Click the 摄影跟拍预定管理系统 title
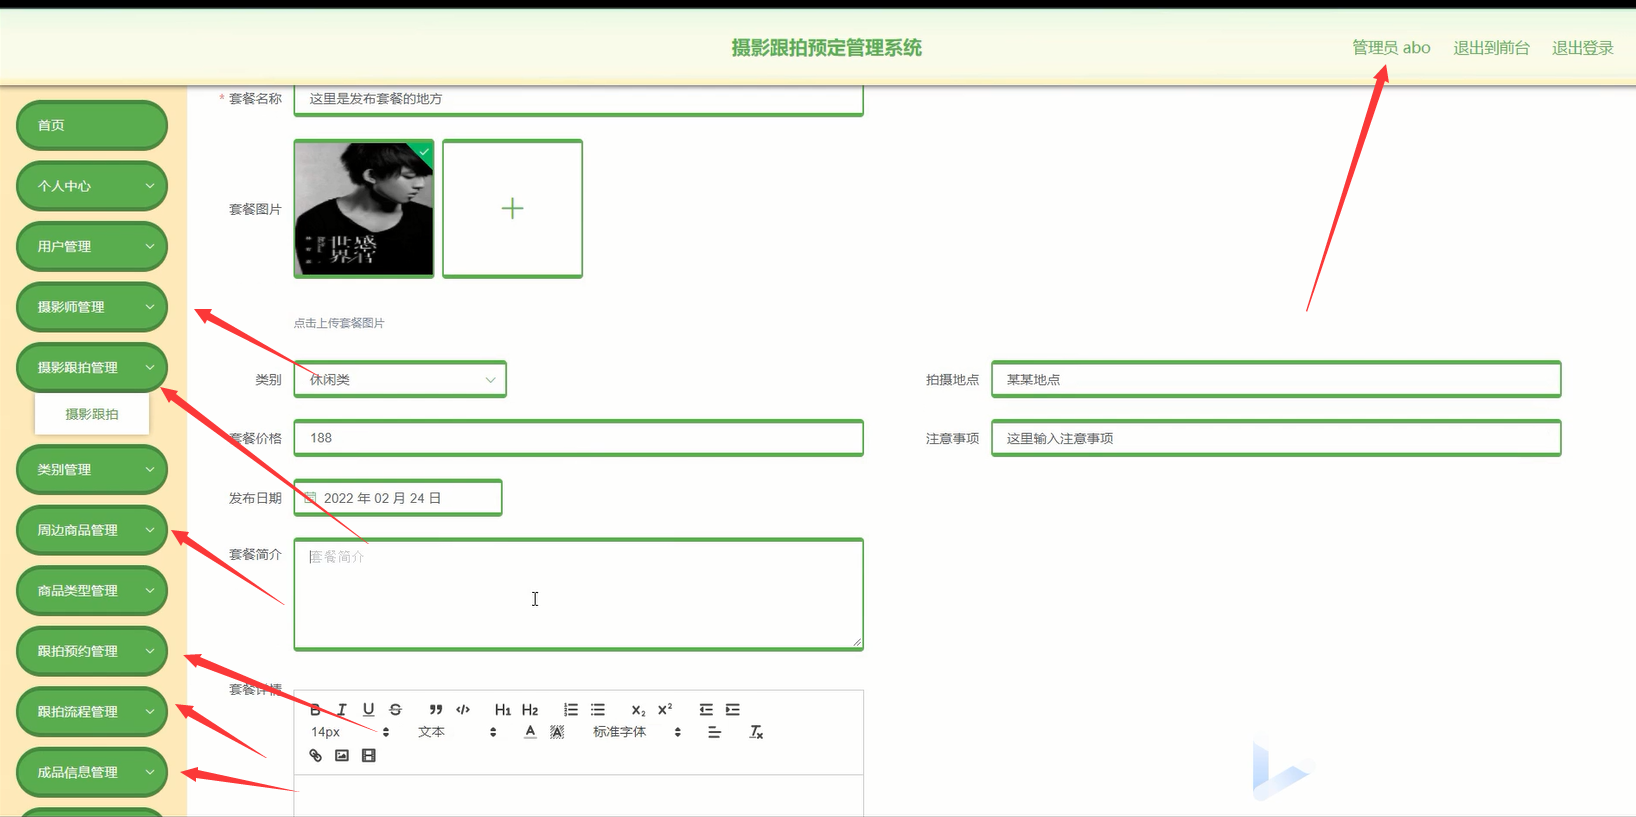Screen dimensions: 1636x817 [826, 48]
